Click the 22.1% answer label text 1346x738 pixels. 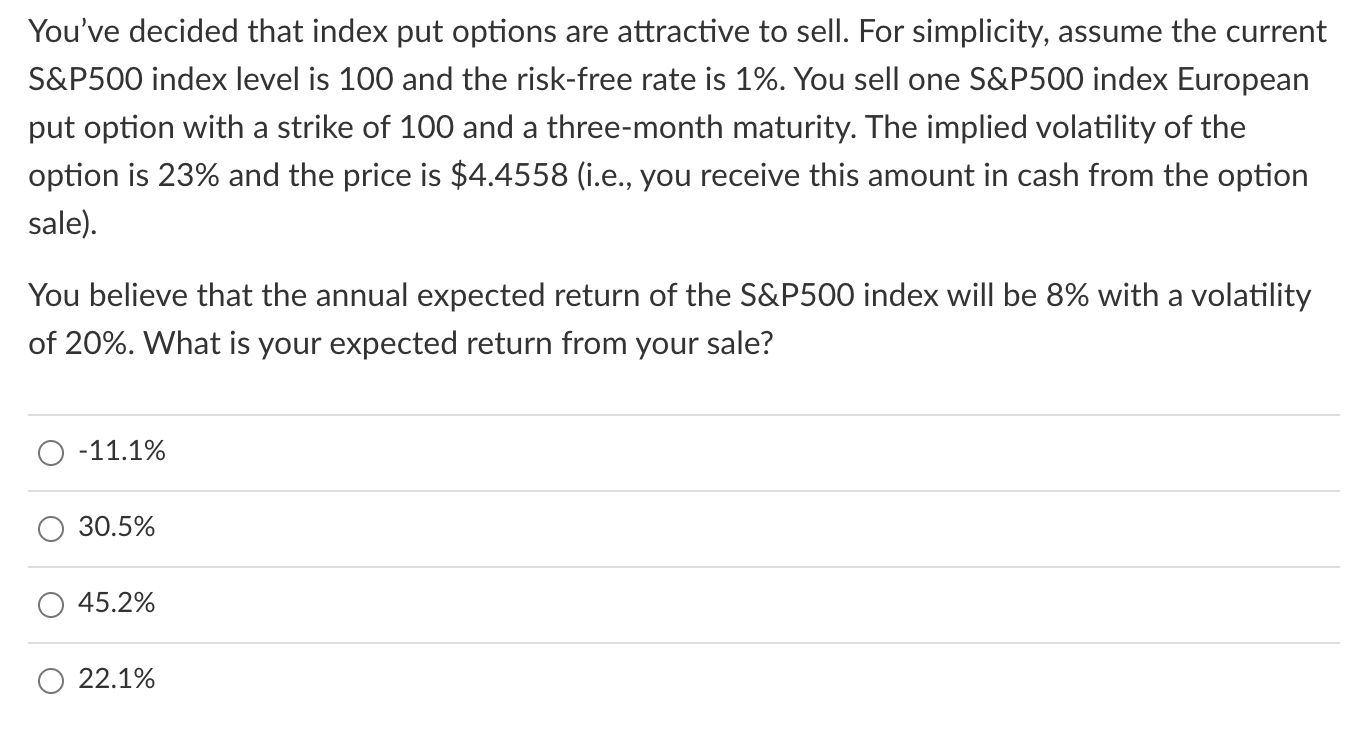tap(117, 680)
